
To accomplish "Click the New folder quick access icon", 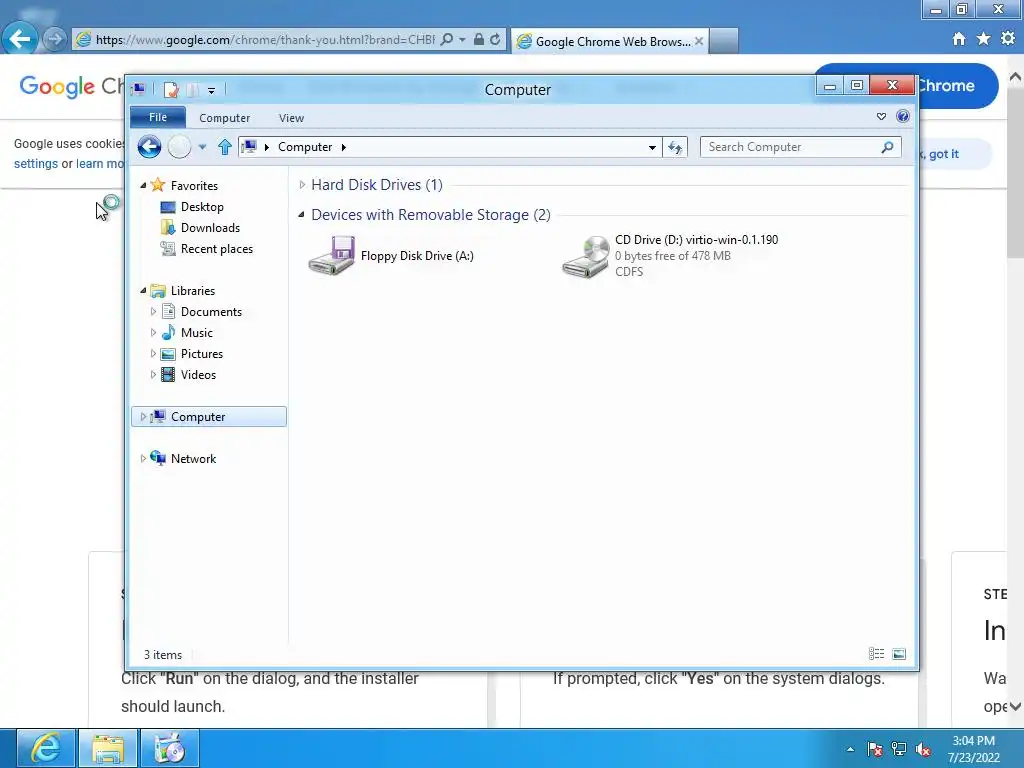I will (x=193, y=89).
